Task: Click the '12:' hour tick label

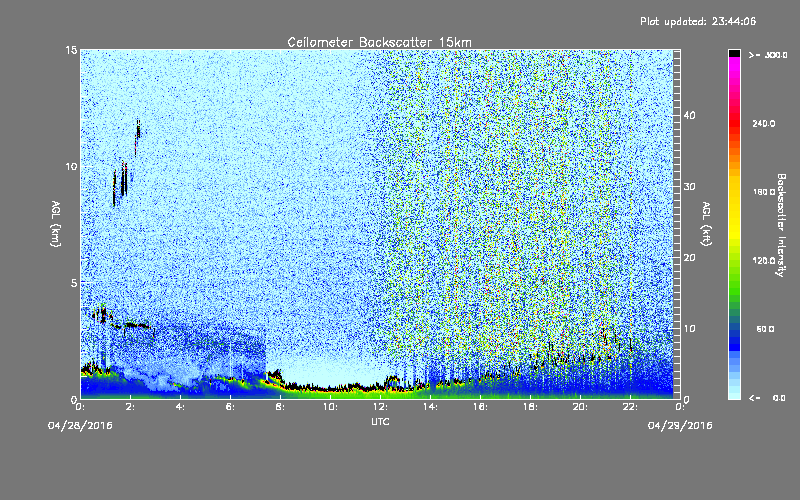Action: coord(381,407)
